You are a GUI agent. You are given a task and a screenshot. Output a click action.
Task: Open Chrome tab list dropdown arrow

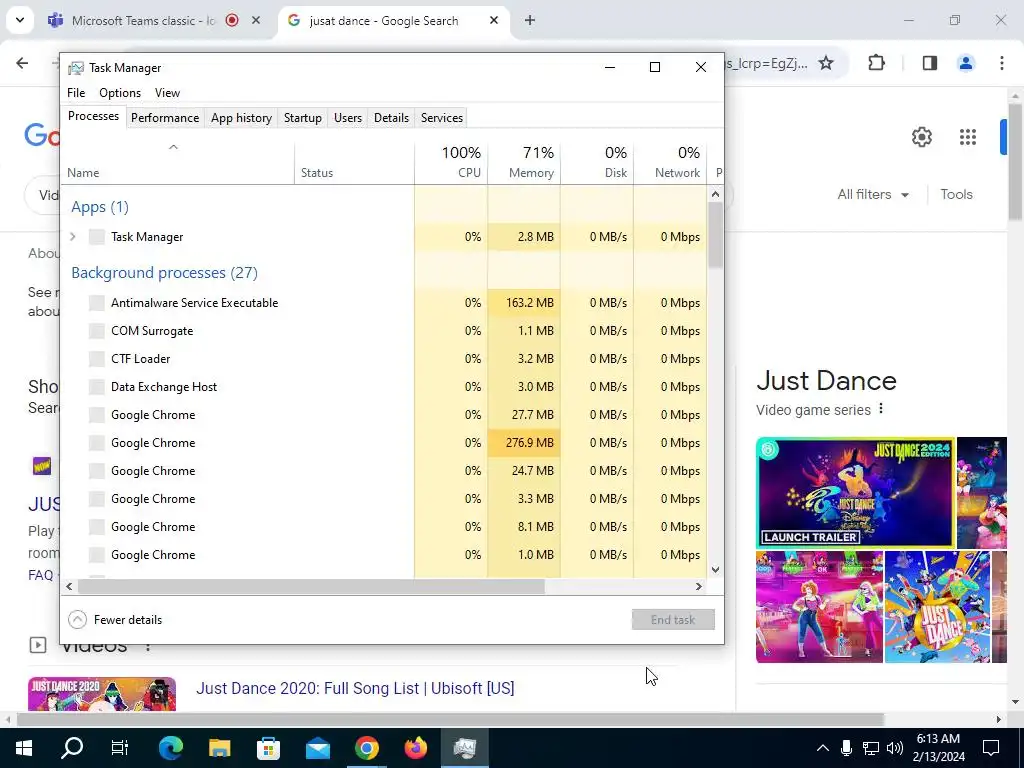tap(20, 20)
